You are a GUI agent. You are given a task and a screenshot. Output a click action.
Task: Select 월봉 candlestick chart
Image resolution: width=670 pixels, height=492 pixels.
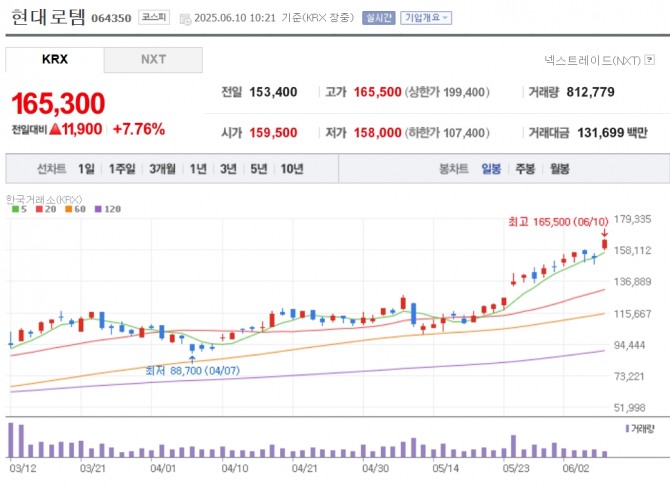click(x=560, y=169)
